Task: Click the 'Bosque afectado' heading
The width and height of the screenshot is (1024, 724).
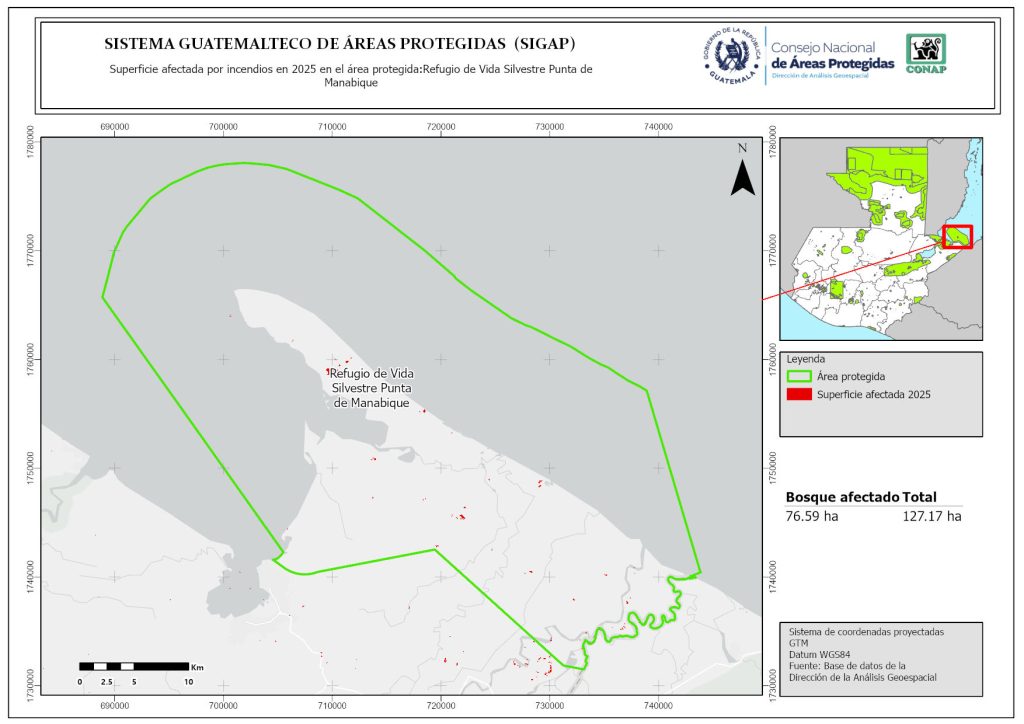Action: click(842, 498)
